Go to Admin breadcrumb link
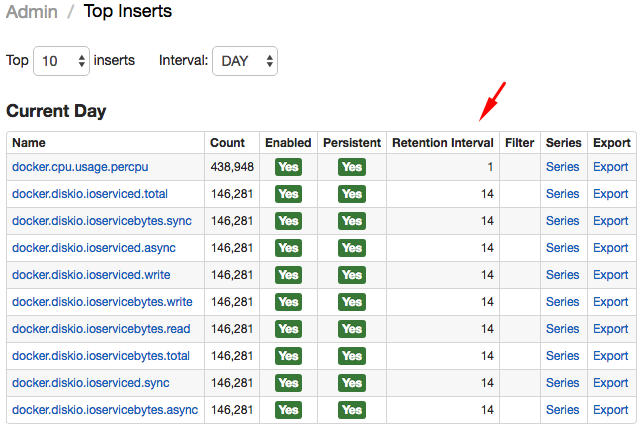 click(32, 11)
